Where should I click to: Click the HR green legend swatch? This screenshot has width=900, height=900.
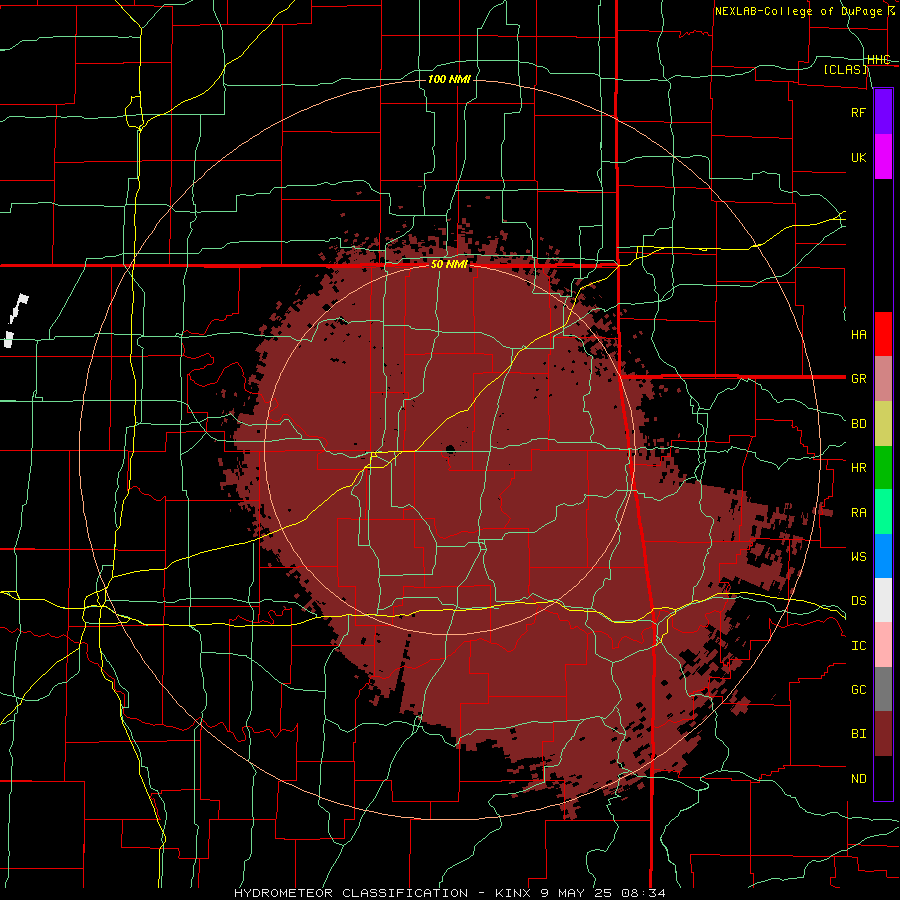click(x=883, y=467)
